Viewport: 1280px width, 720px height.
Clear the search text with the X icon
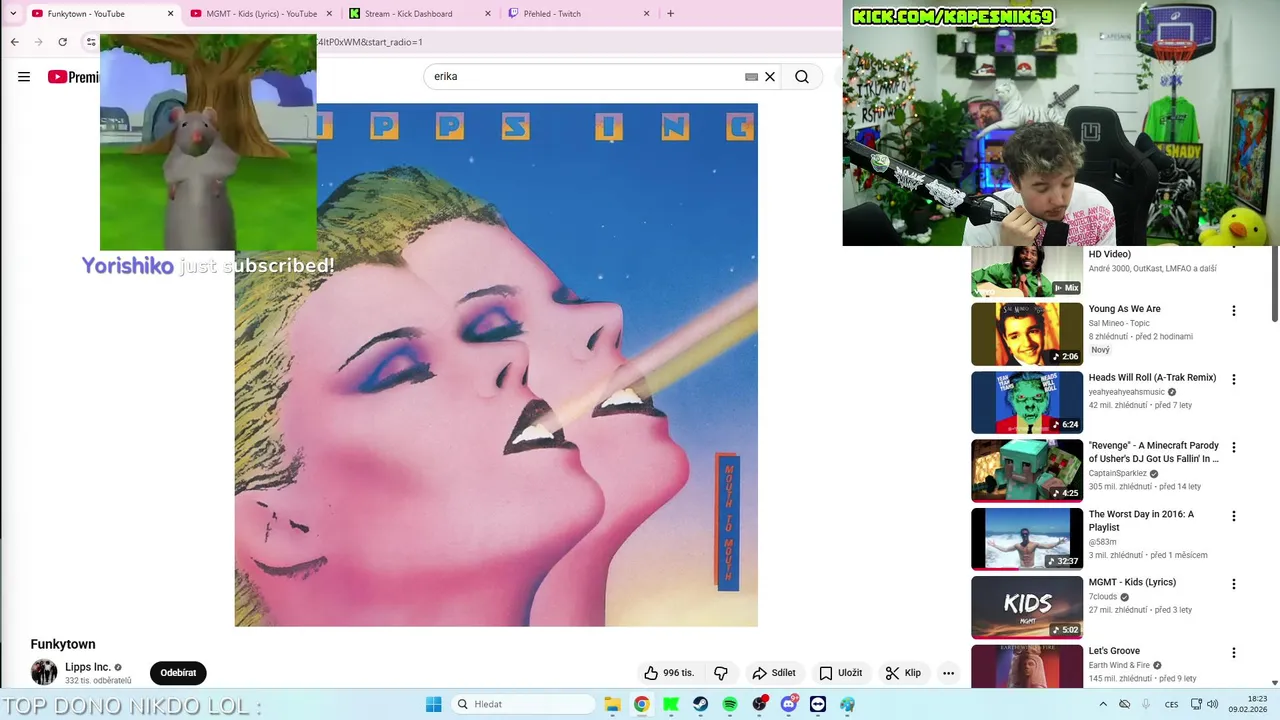(770, 77)
